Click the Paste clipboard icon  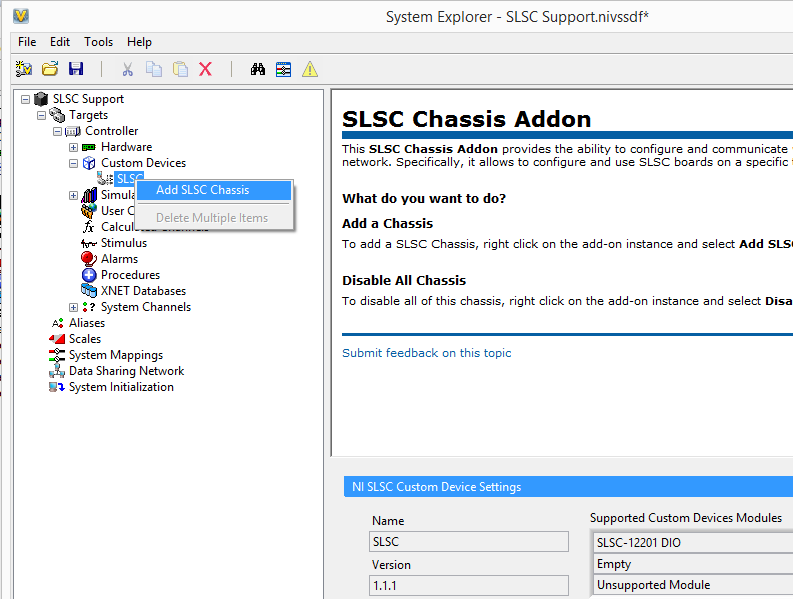pos(180,69)
